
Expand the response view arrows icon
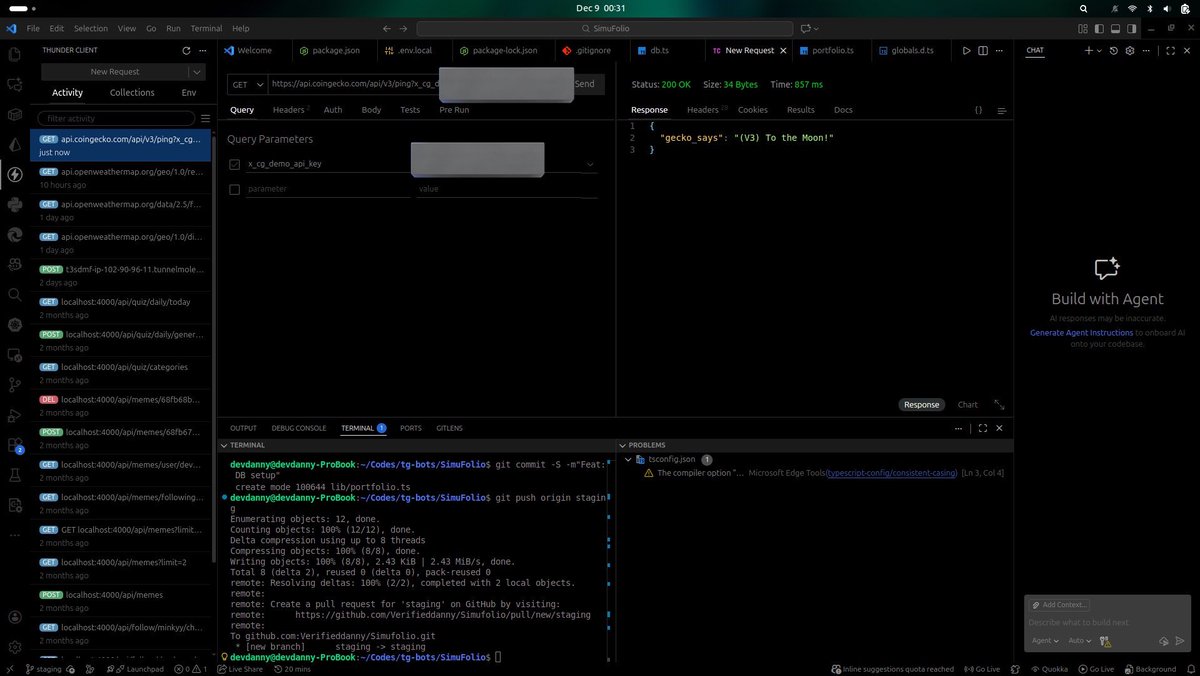click(x=999, y=405)
